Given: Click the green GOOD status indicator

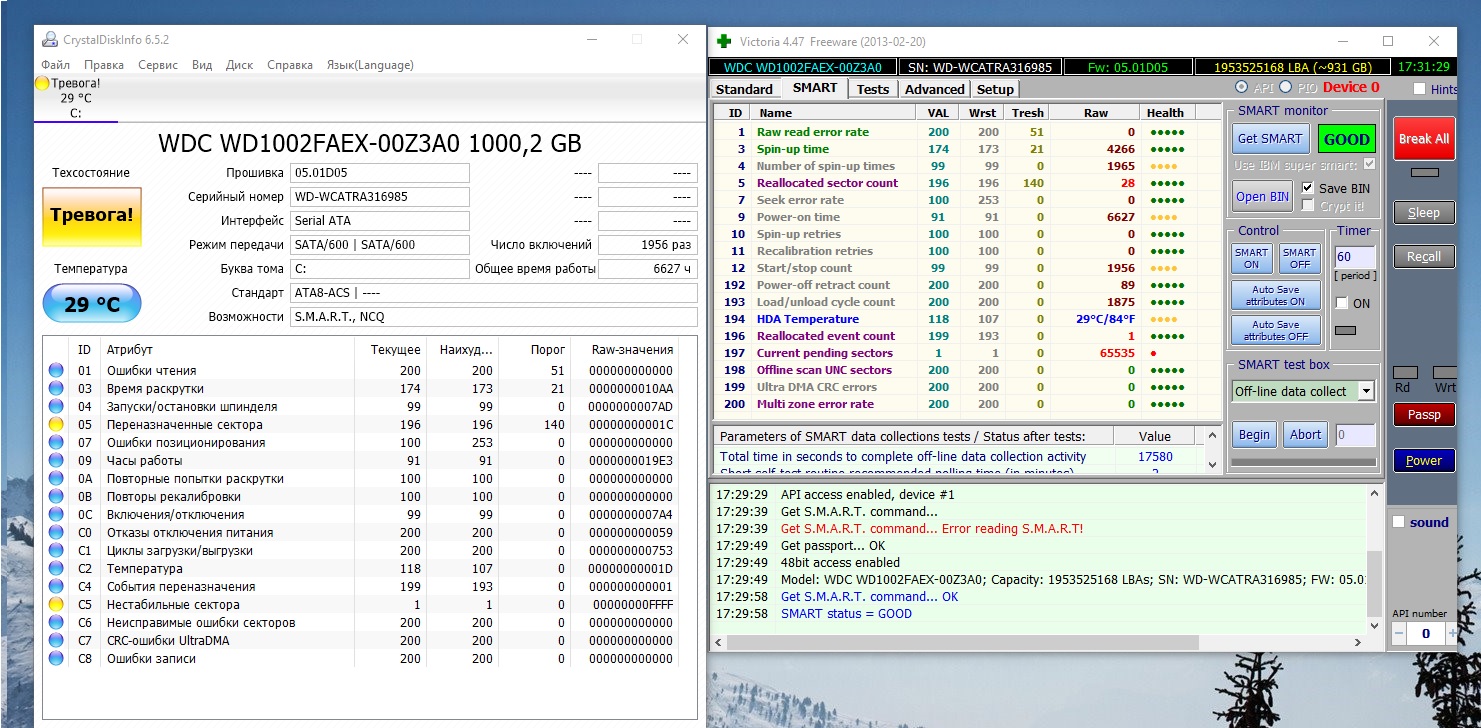Looking at the screenshot, I should tap(1346, 139).
